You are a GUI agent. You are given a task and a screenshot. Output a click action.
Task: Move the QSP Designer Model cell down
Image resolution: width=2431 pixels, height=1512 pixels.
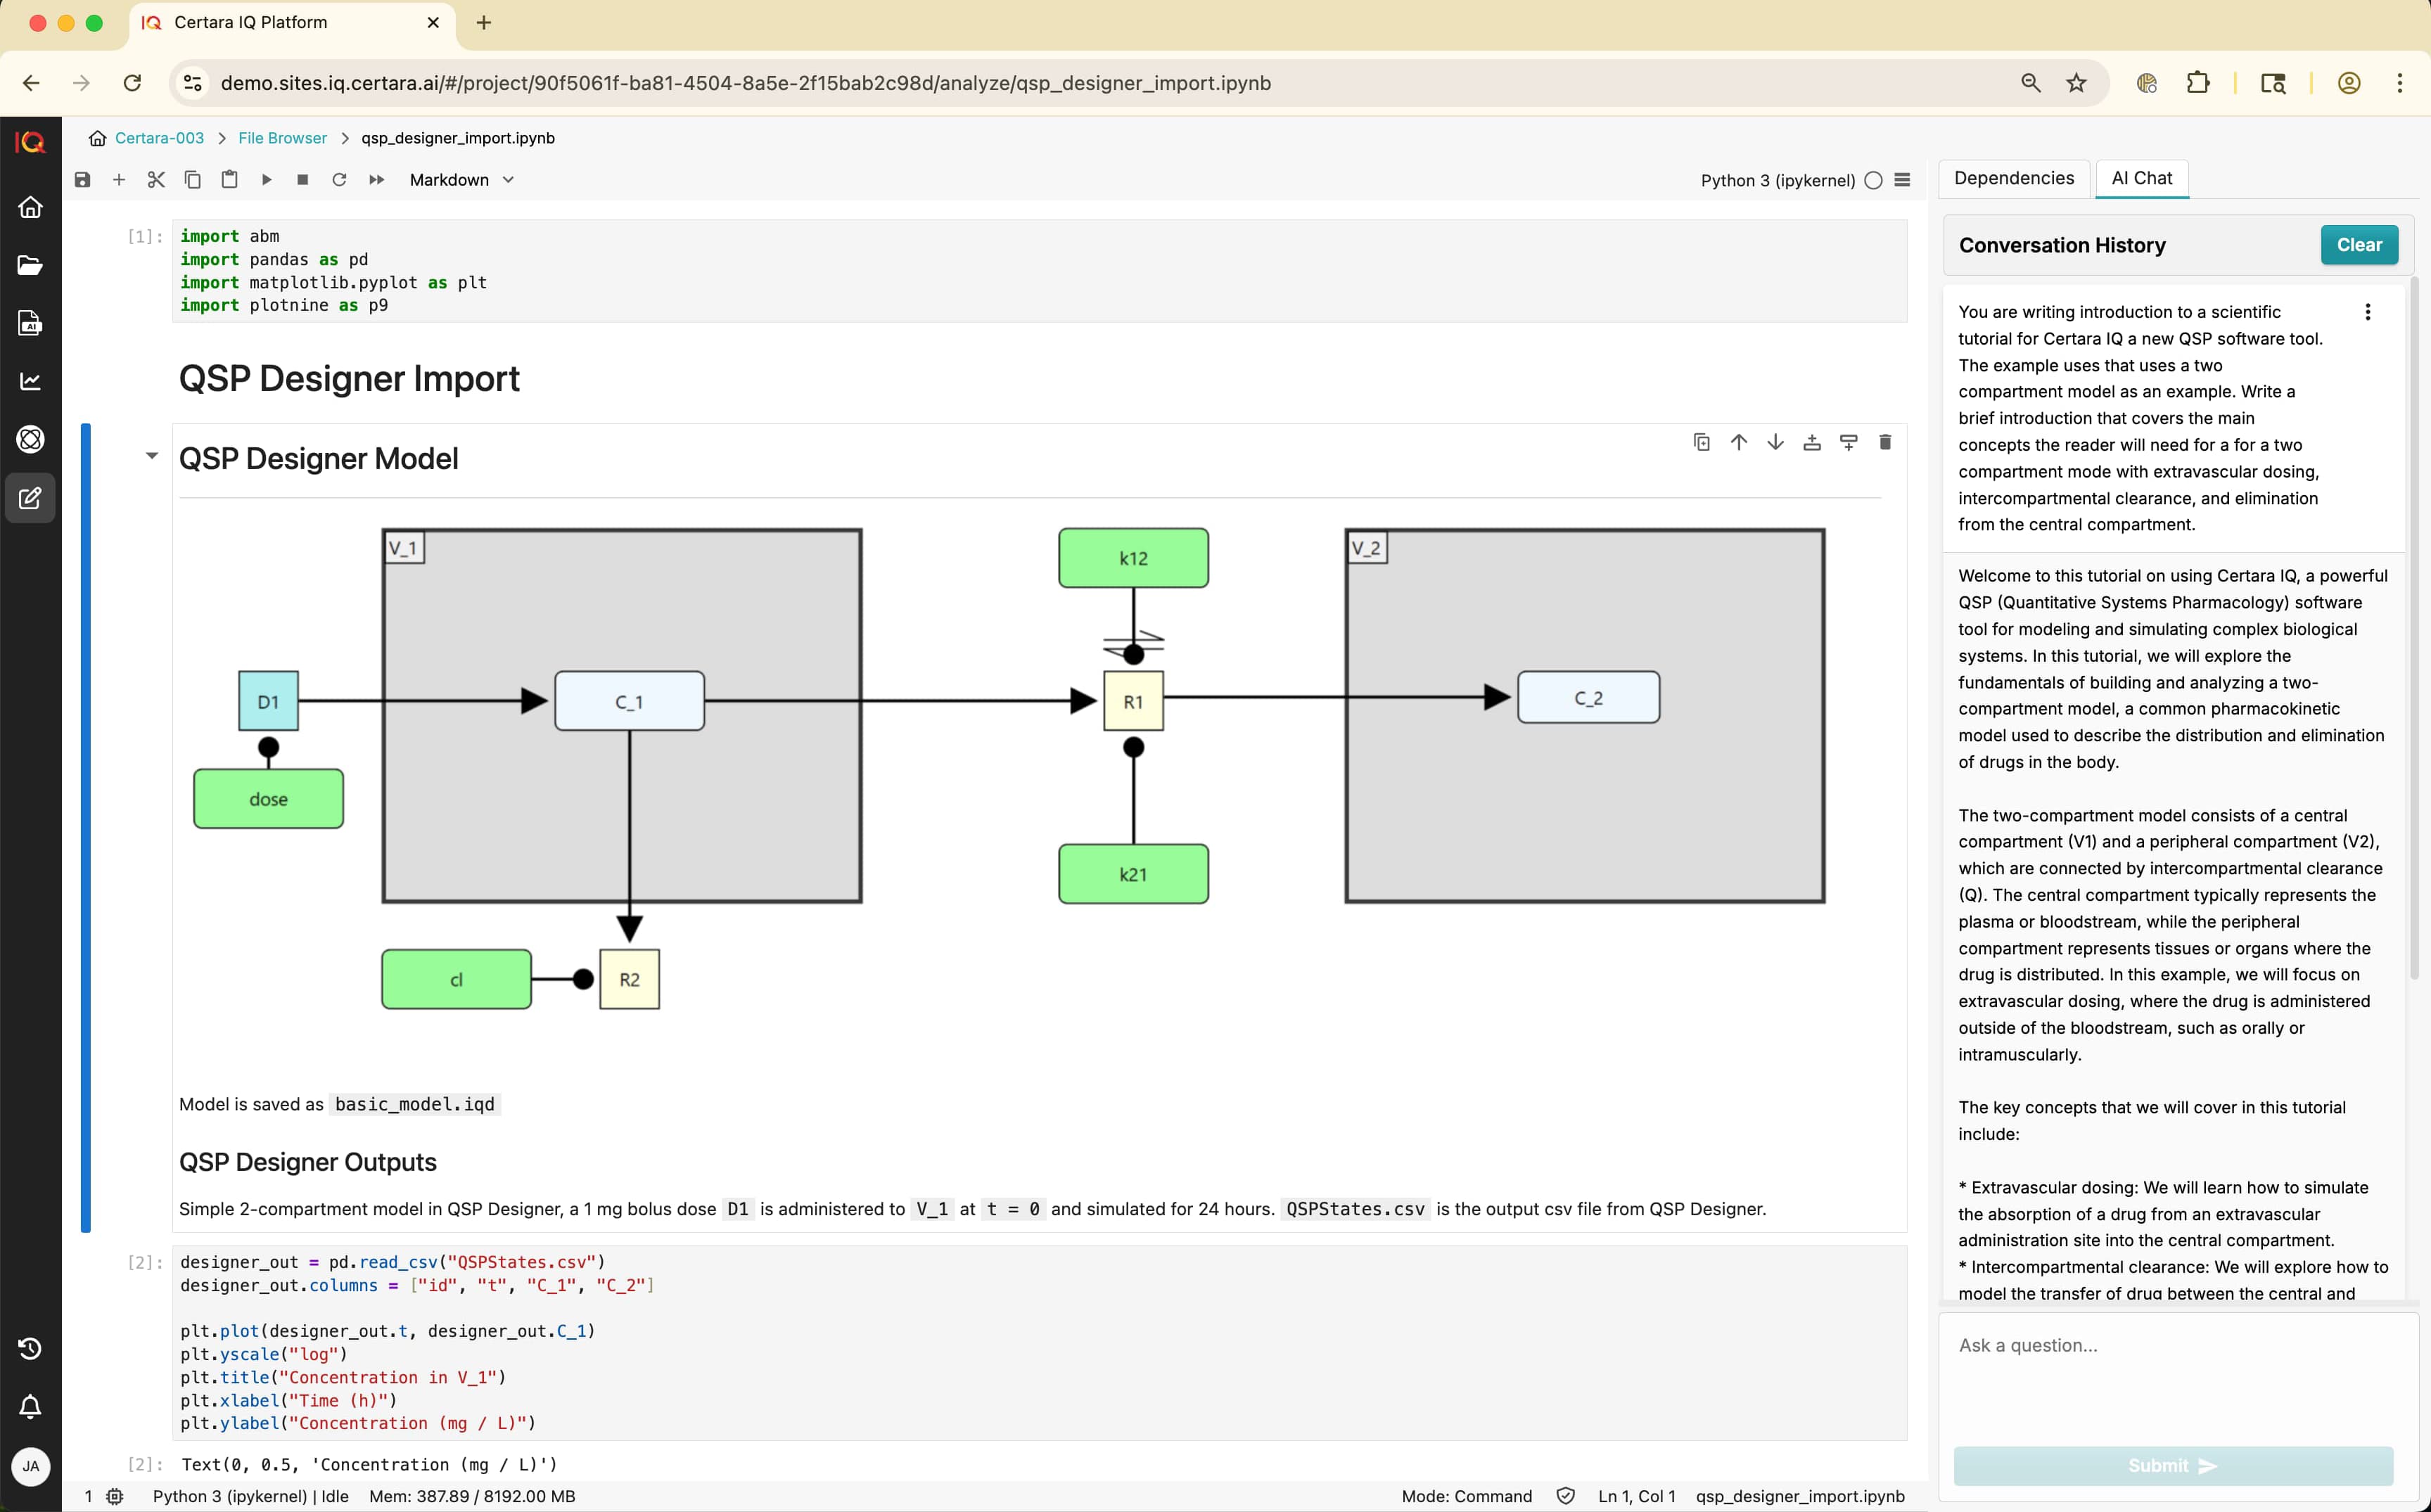point(1775,442)
